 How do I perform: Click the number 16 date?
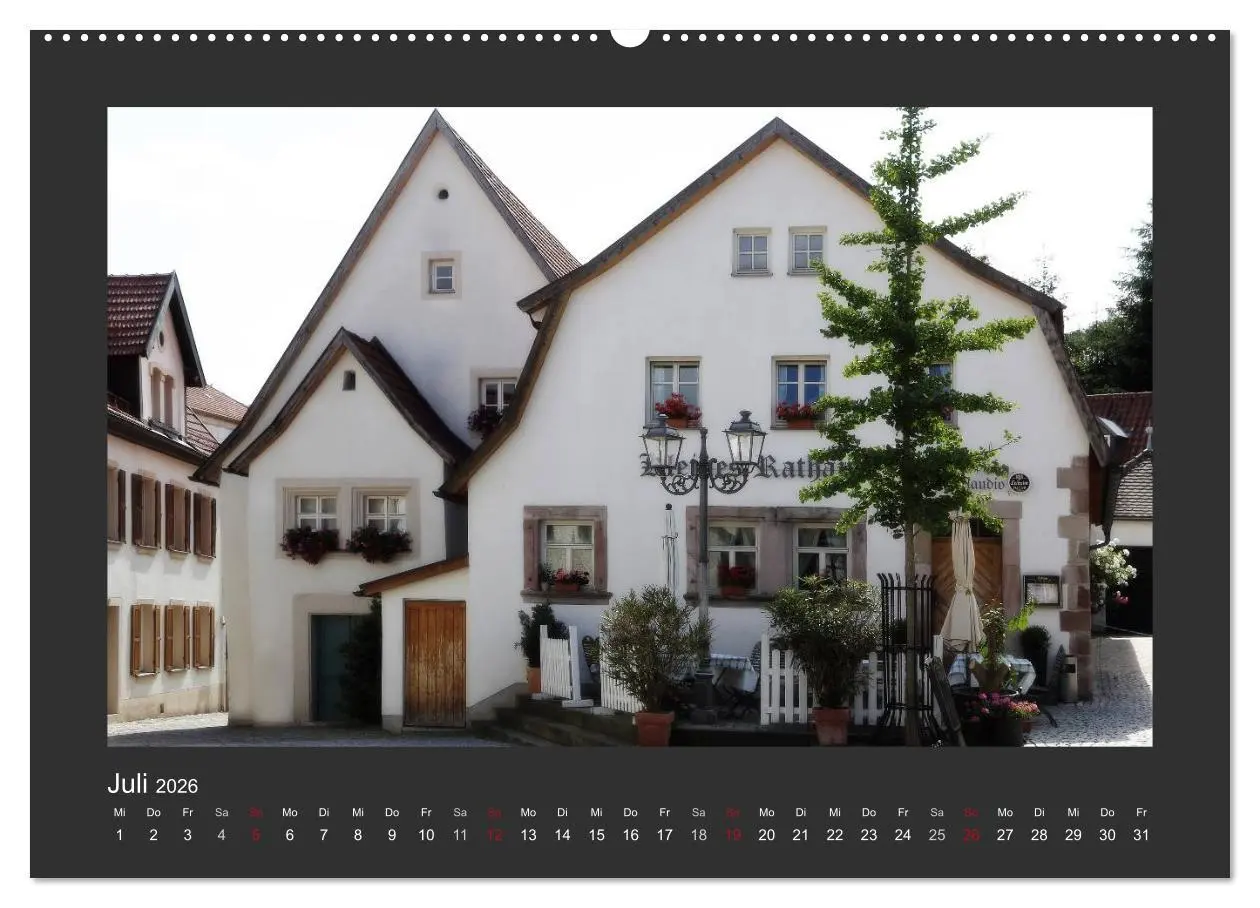[630, 835]
